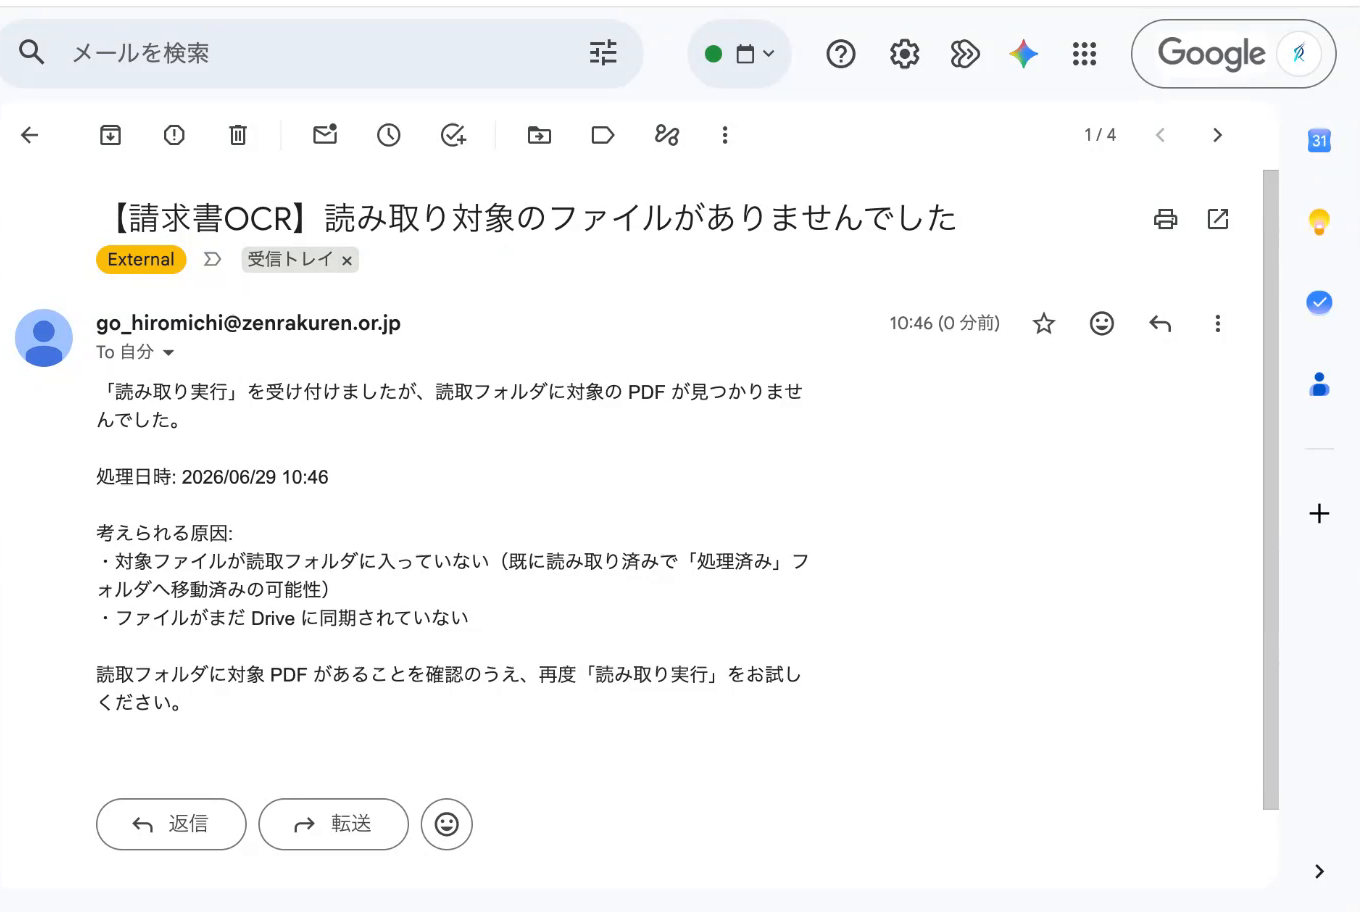Click the email subject 【請求書OCR】 heading
The height and width of the screenshot is (912, 1360).
coord(530,218)
